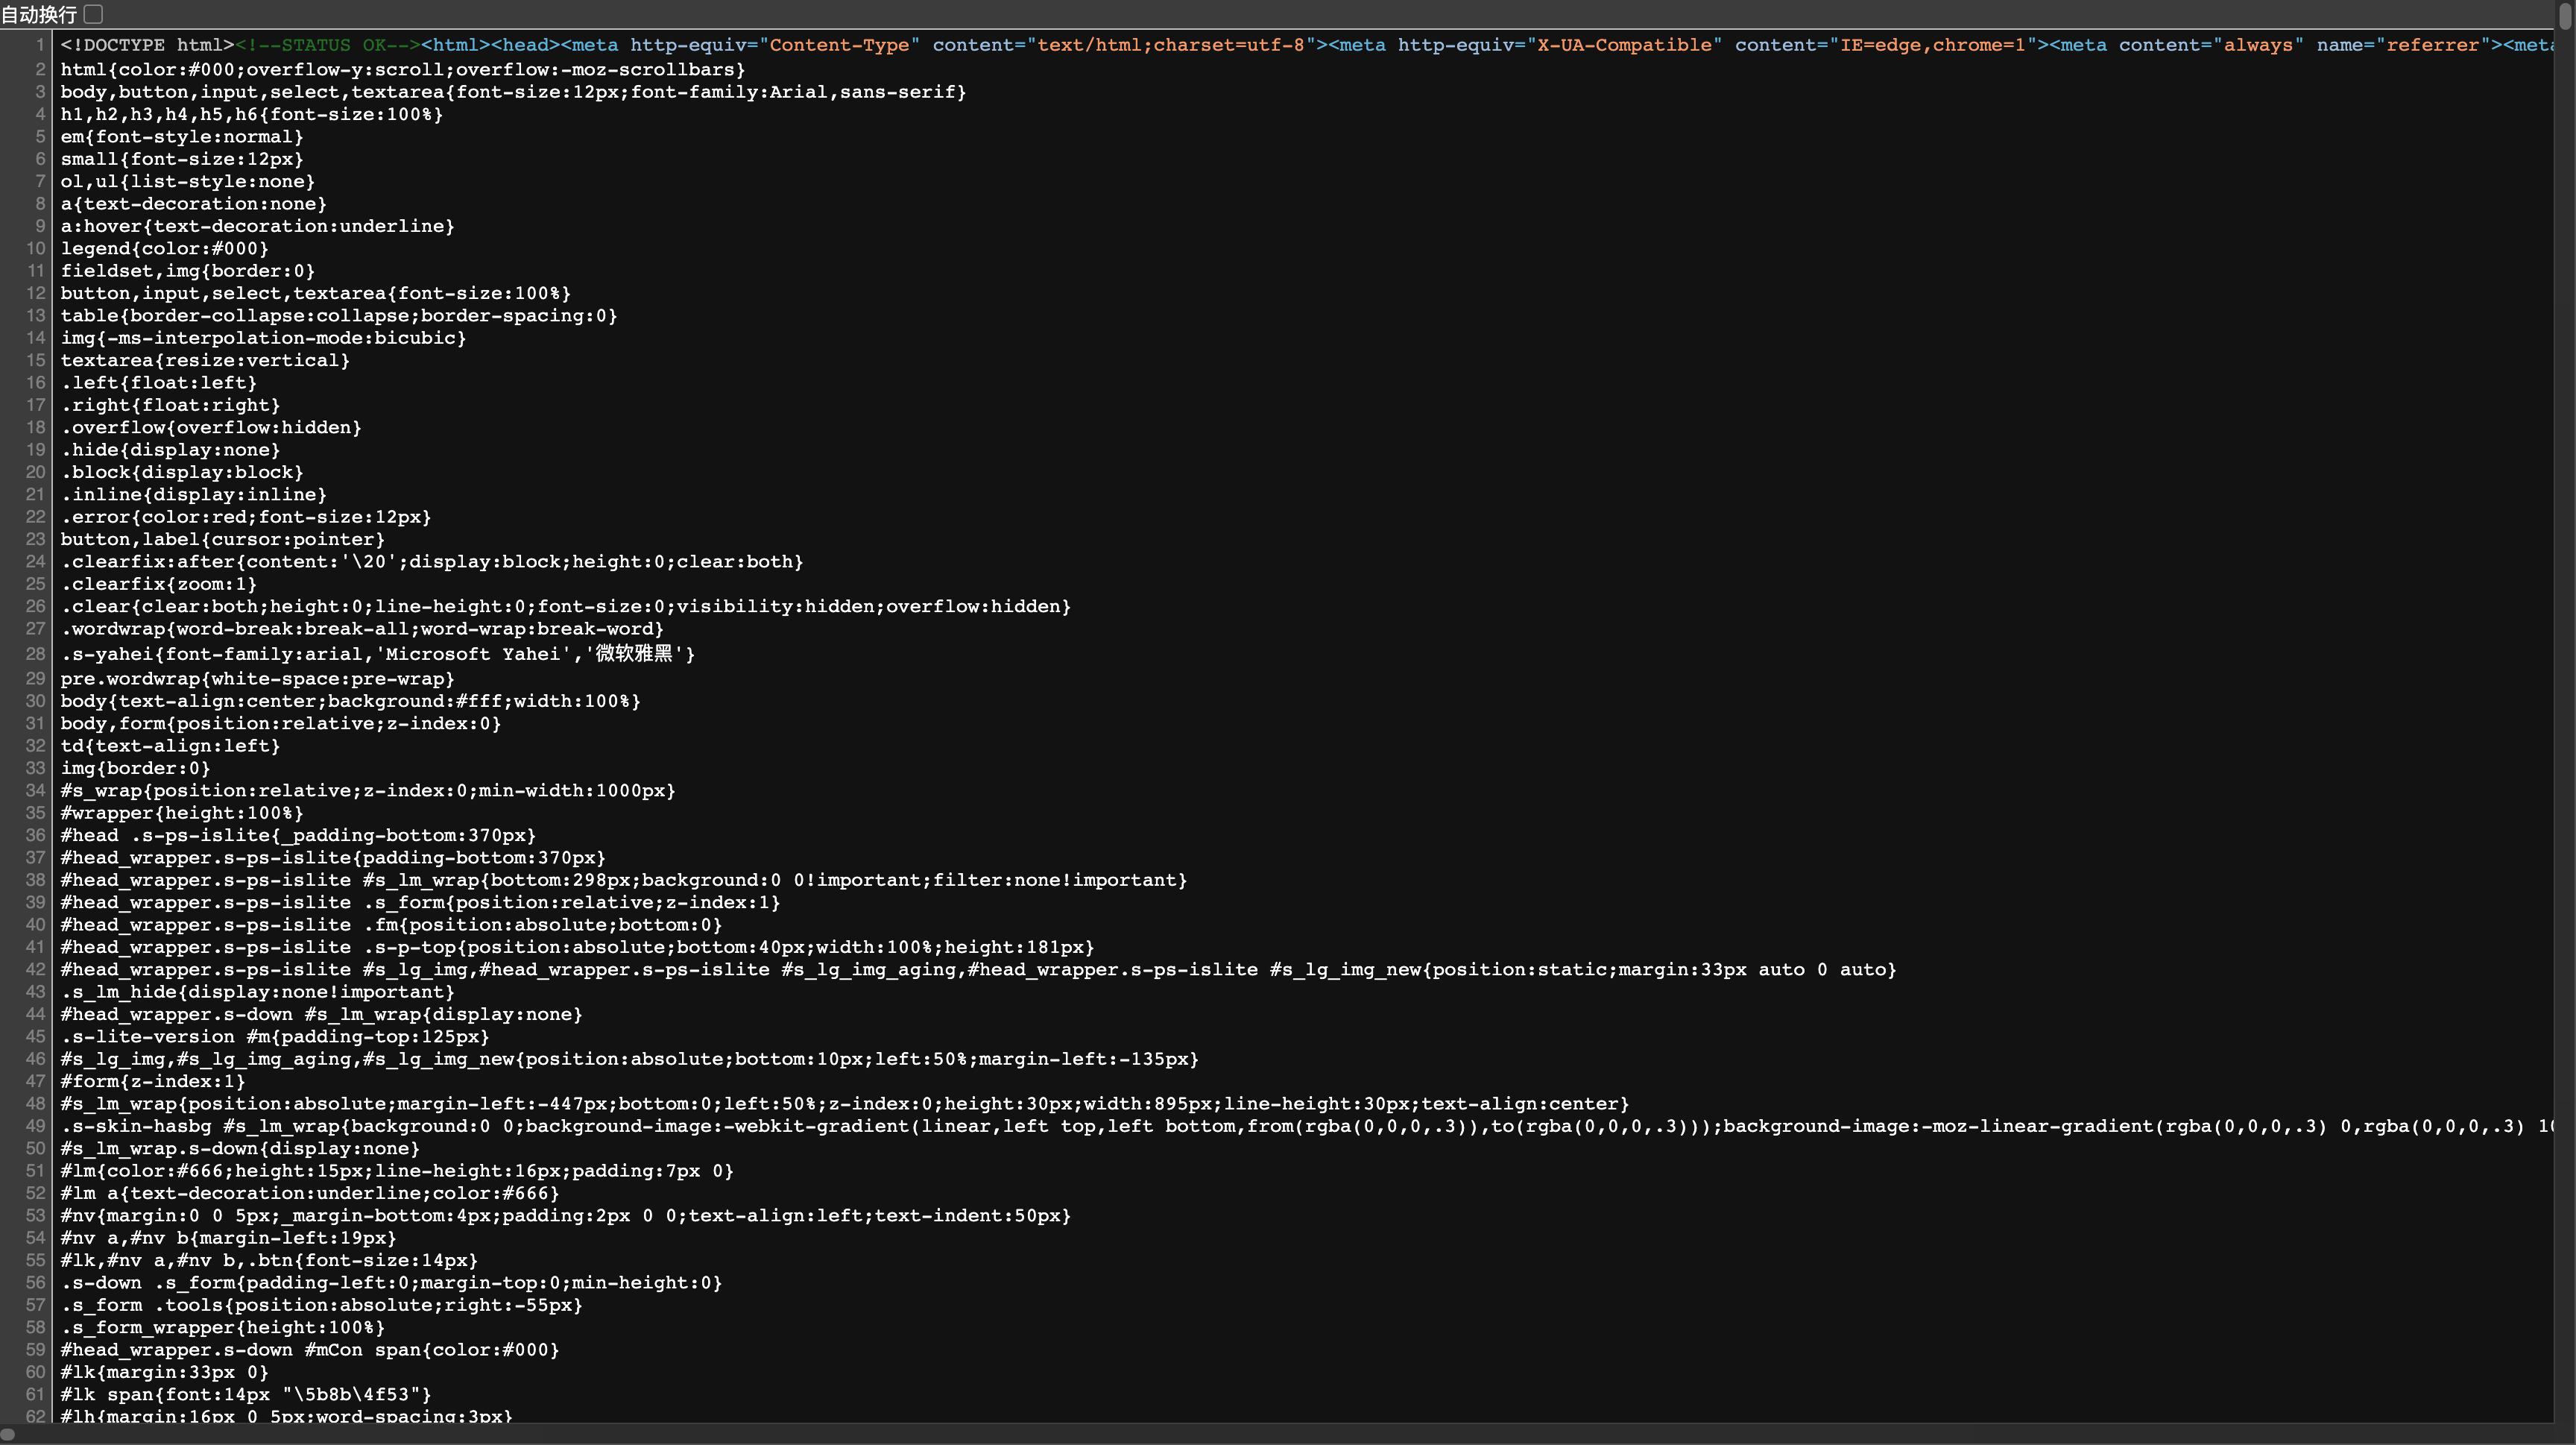Viewport: 2576px width, 1445px height.
Task: Click line number 49 in the gutter
Action: (36, 1126)
